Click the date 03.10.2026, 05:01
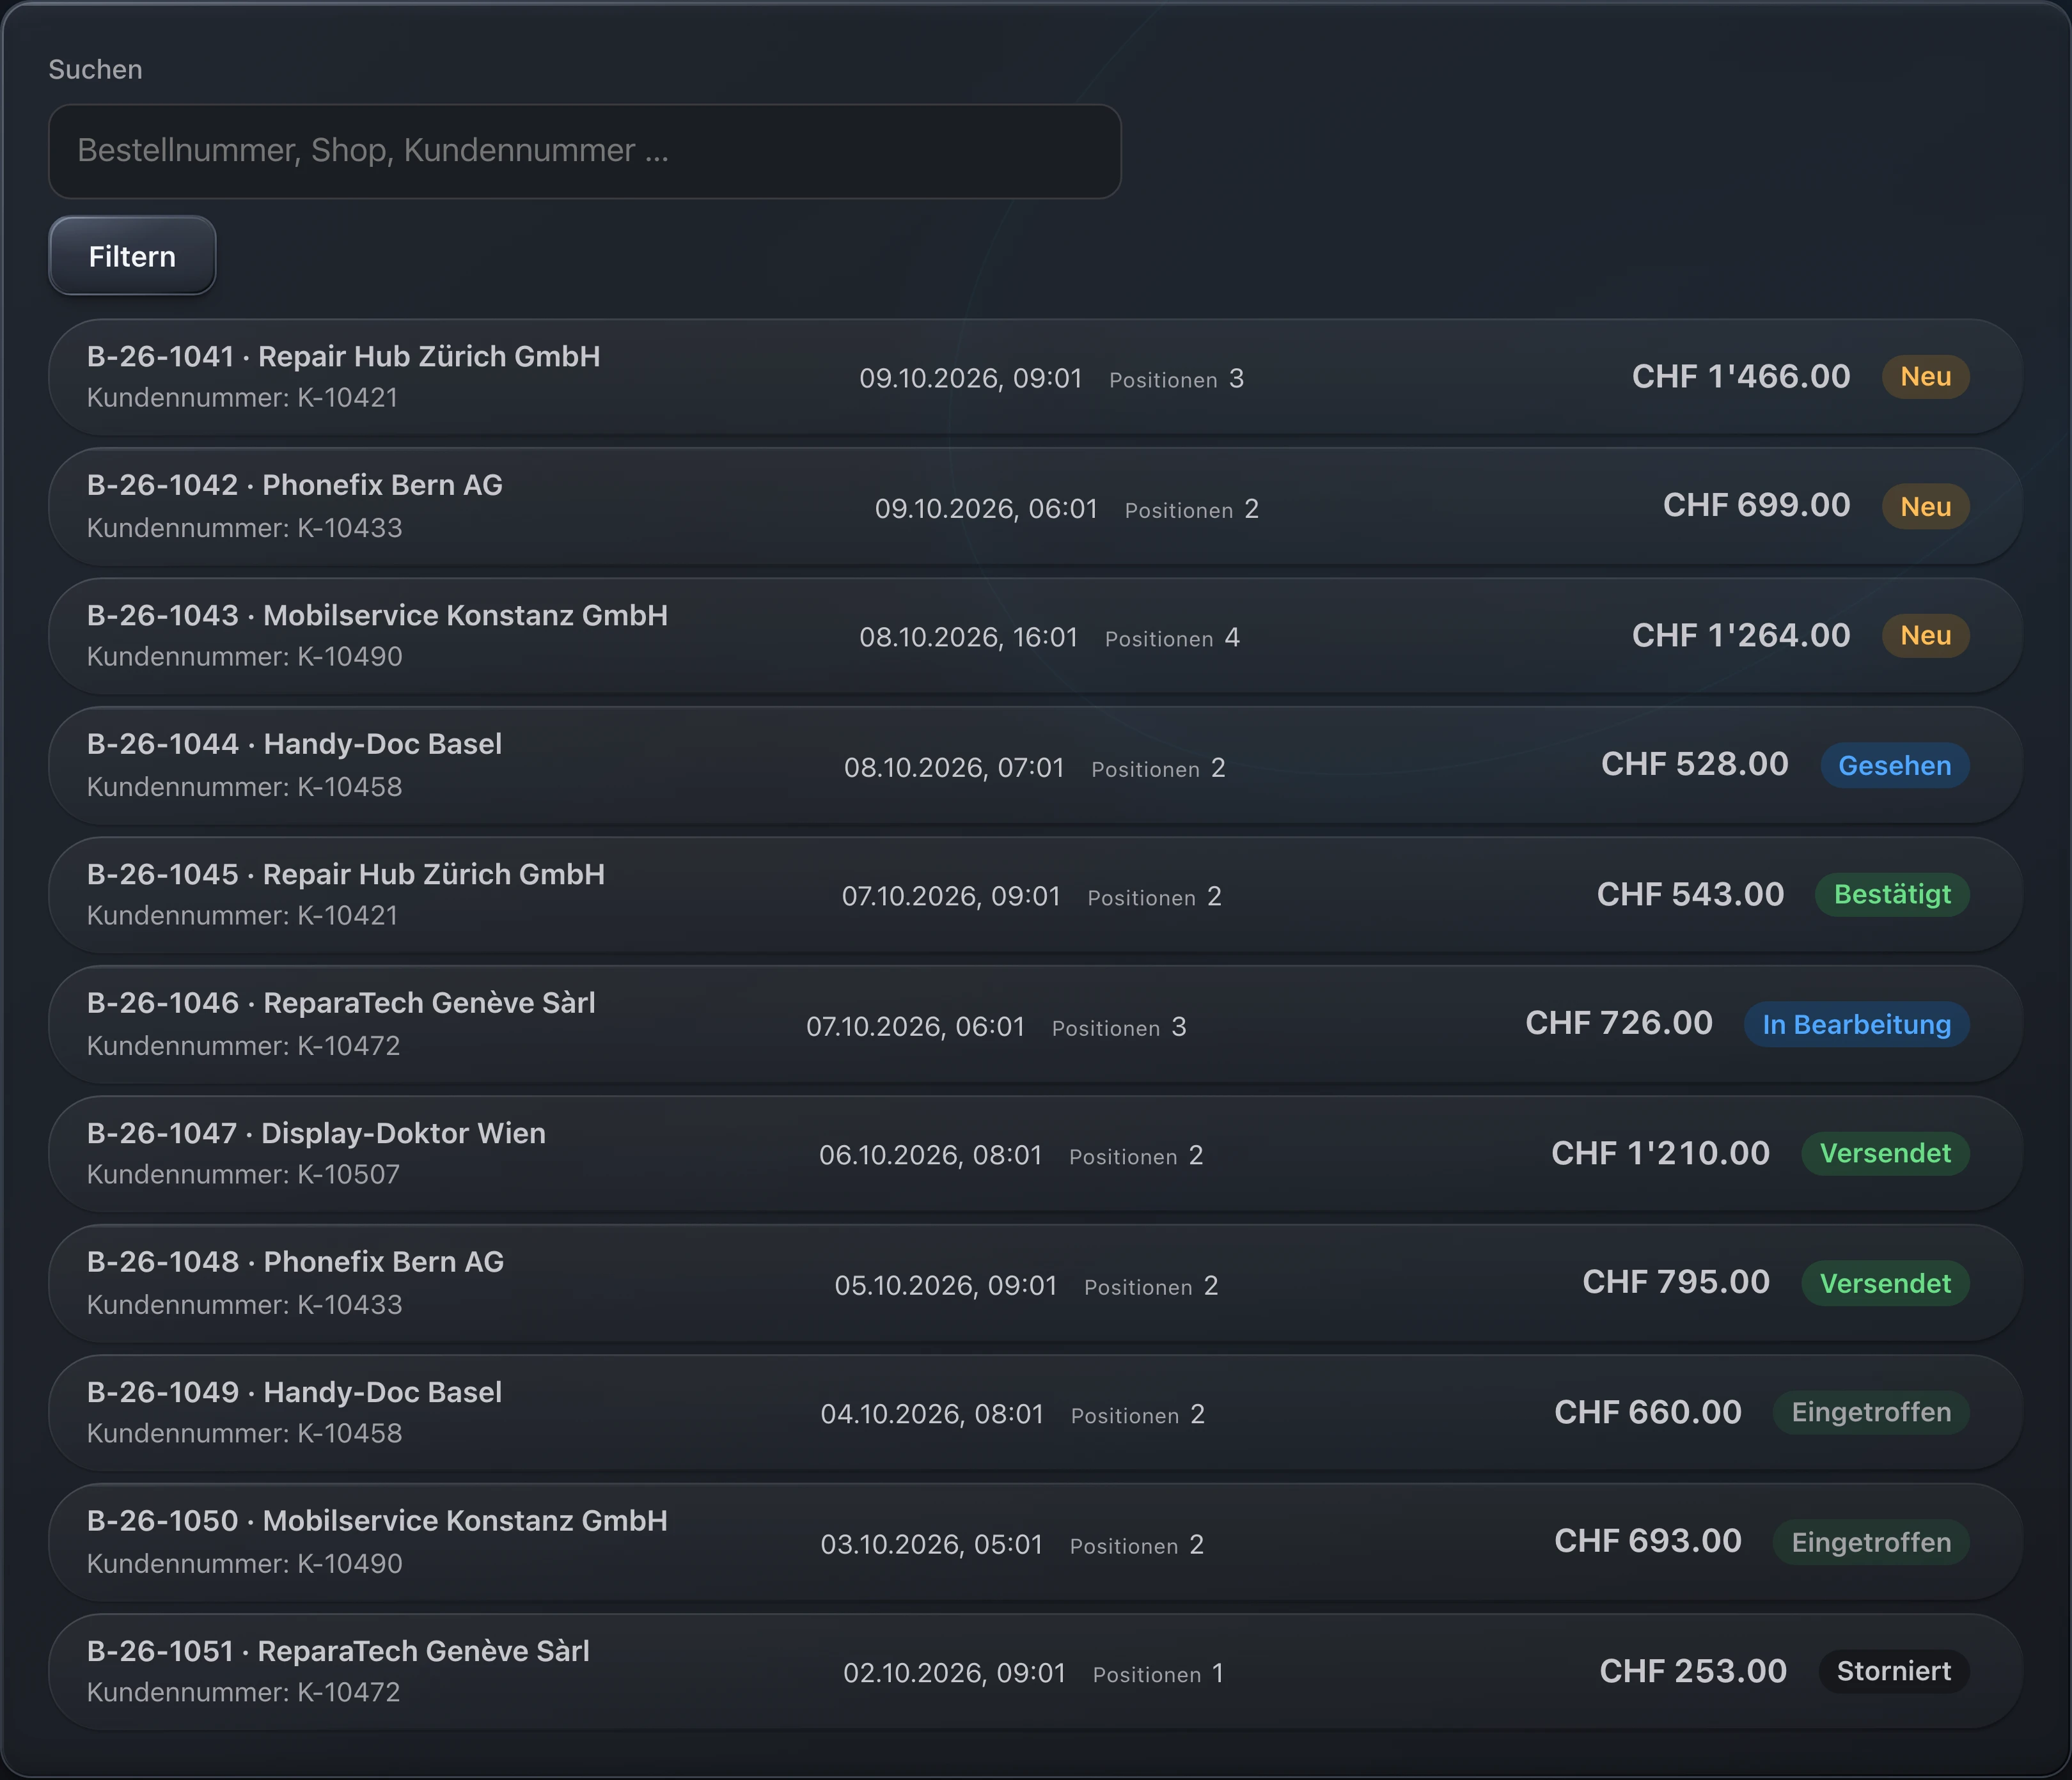This screenshot has width=2072, height=1780. click(x=931, y=1544)
